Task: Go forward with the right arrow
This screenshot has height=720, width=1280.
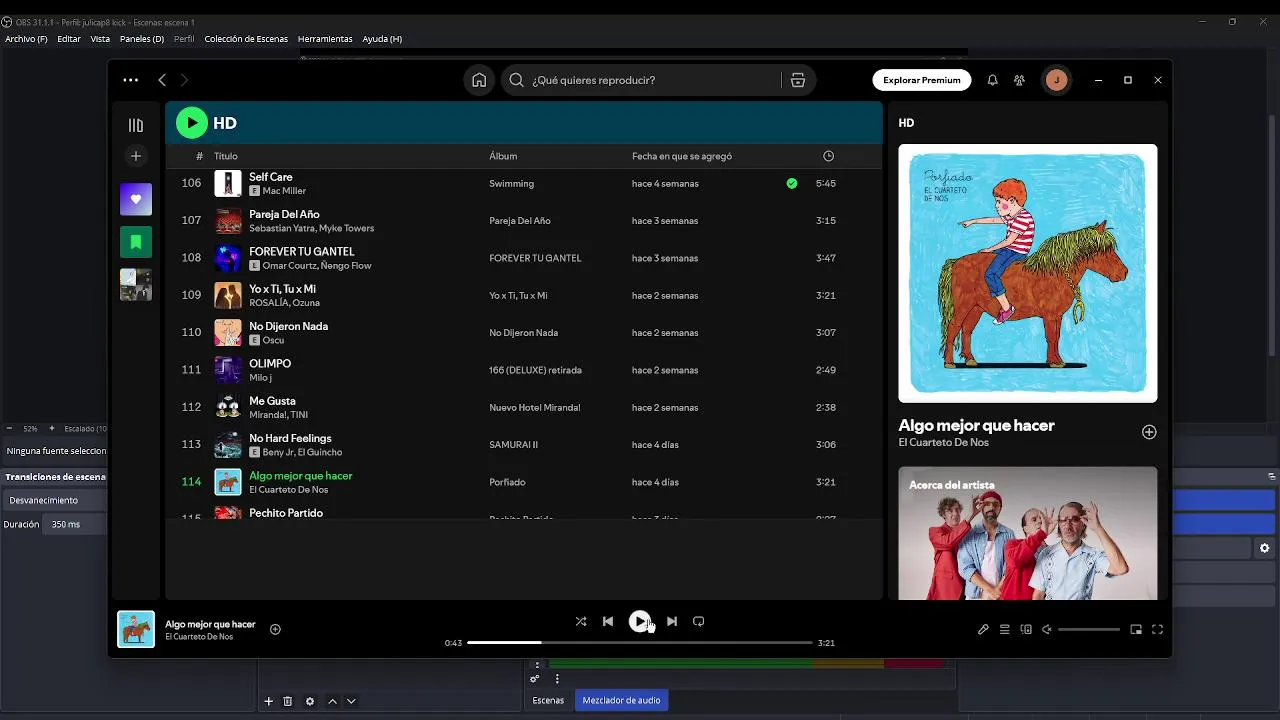Action: 184,80
